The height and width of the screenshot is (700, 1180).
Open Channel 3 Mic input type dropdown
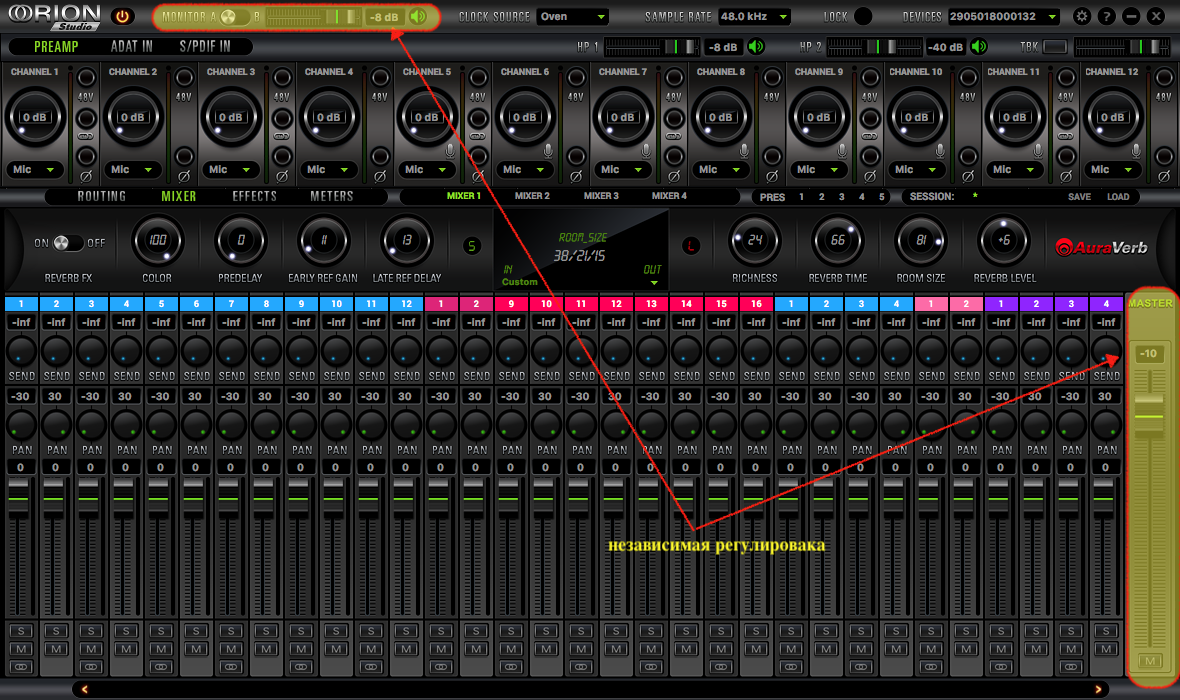coord(230,169)
